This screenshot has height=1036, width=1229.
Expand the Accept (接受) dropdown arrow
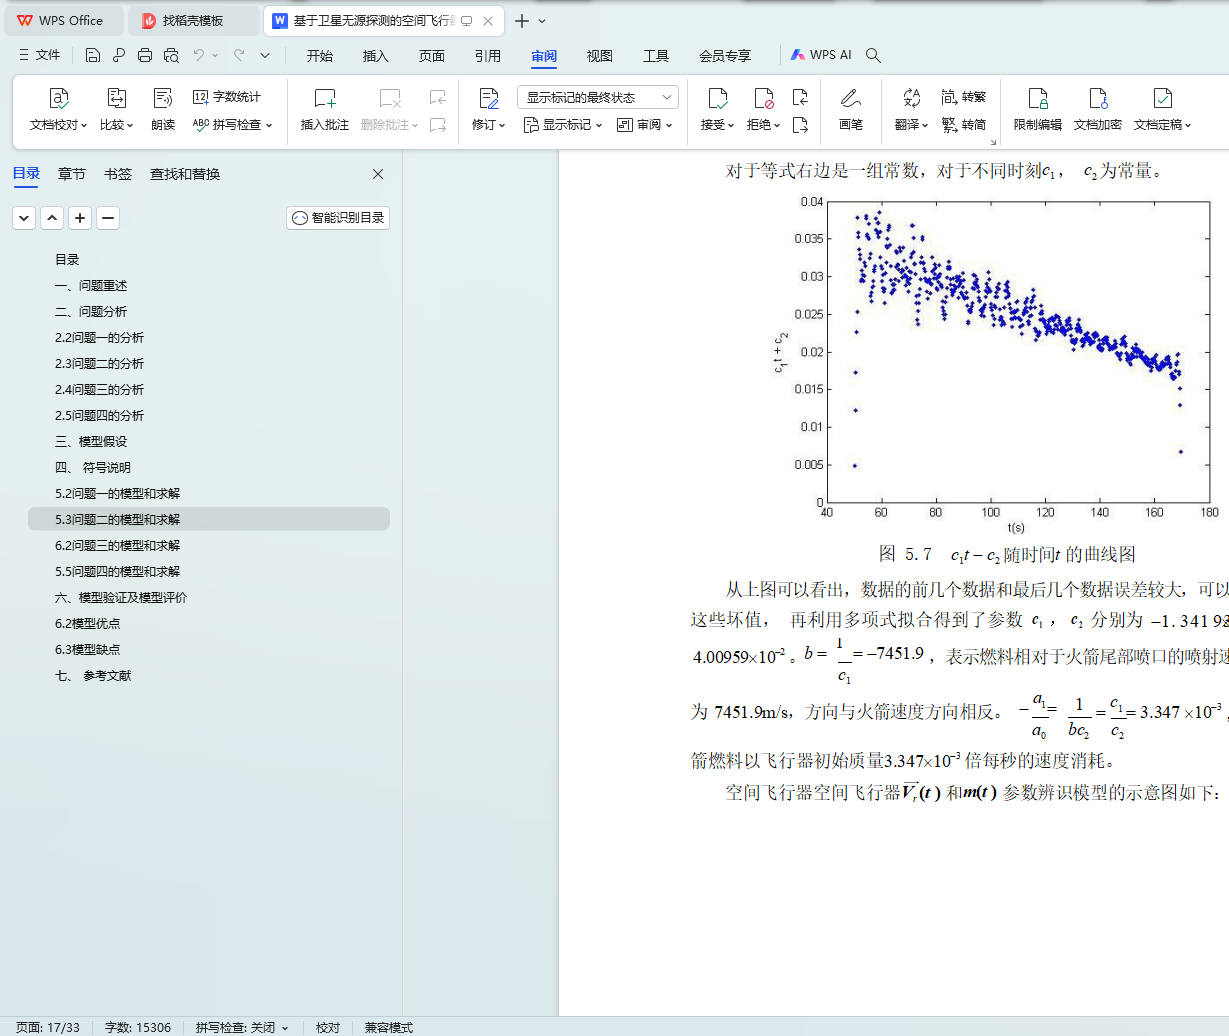click(731, 126)
